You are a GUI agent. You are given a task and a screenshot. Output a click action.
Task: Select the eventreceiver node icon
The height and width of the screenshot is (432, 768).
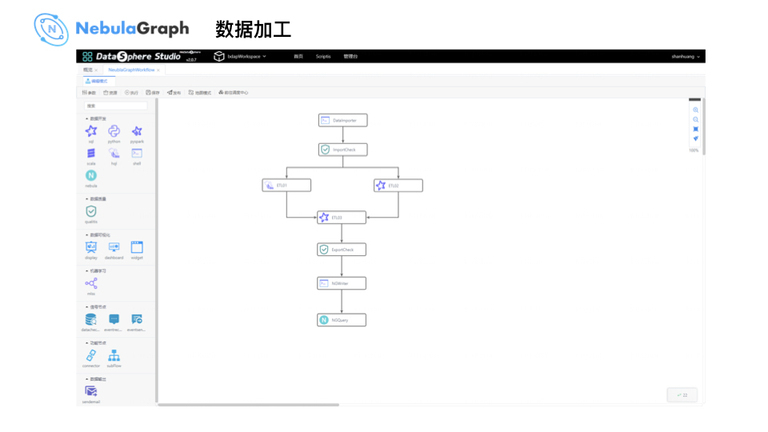pos(114,319)
